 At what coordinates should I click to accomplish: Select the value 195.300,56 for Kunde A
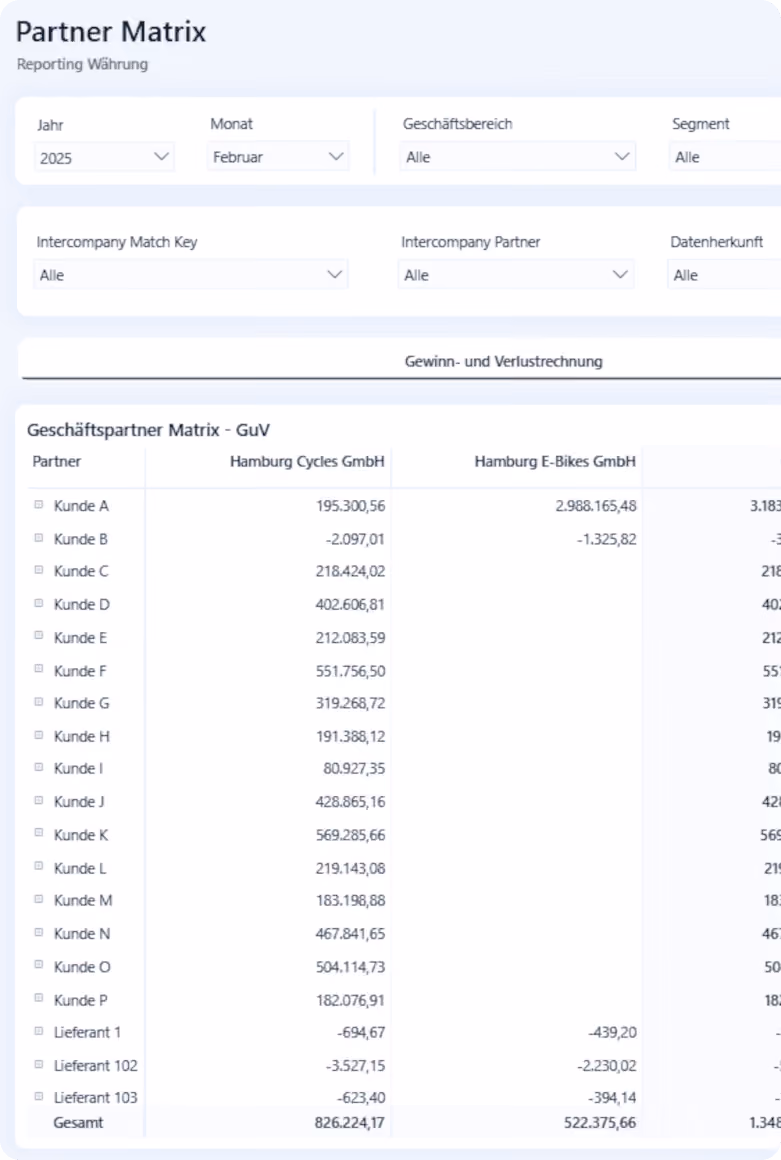coord(351,506)
